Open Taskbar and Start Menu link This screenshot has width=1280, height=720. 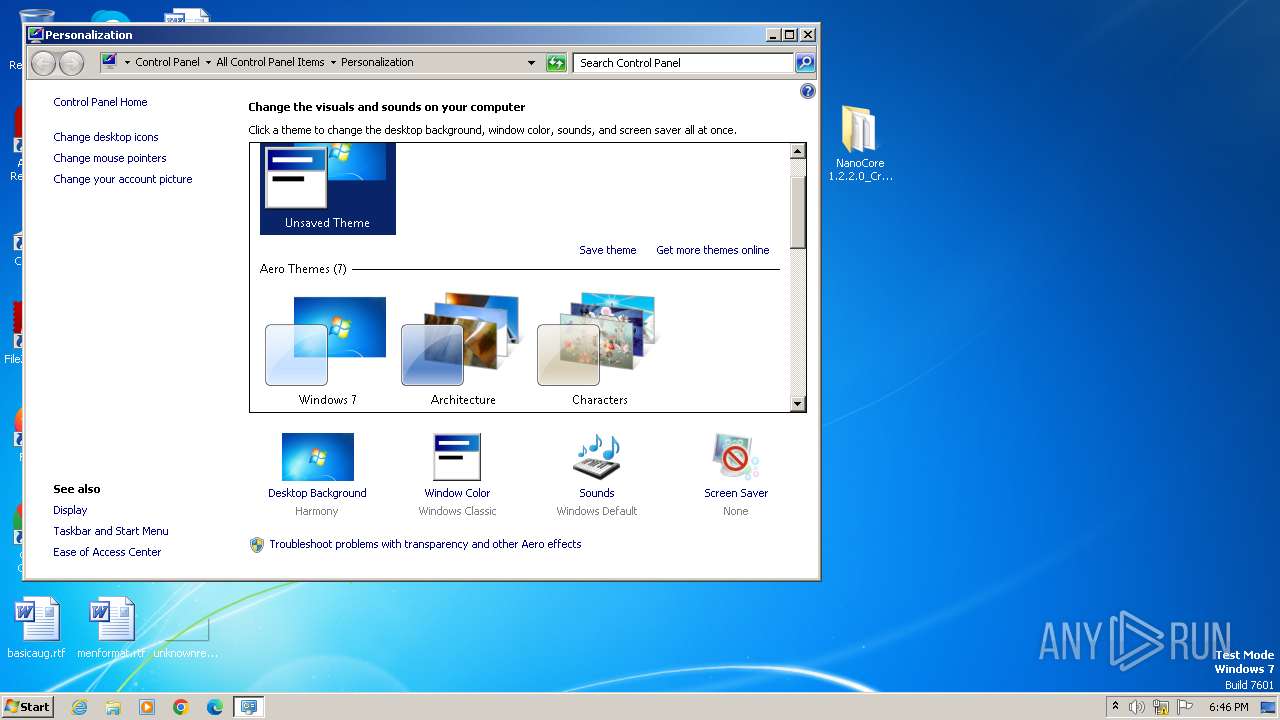point(111,531)
